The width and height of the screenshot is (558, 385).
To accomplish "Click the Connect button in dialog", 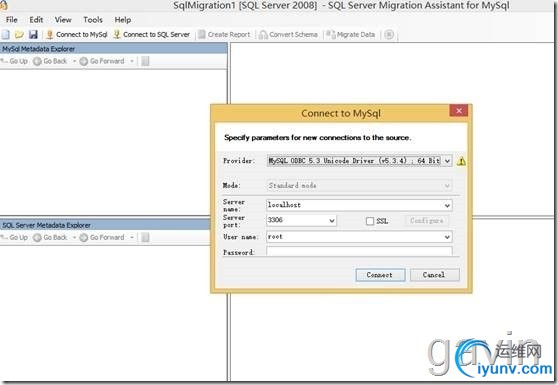I will 380,275.
